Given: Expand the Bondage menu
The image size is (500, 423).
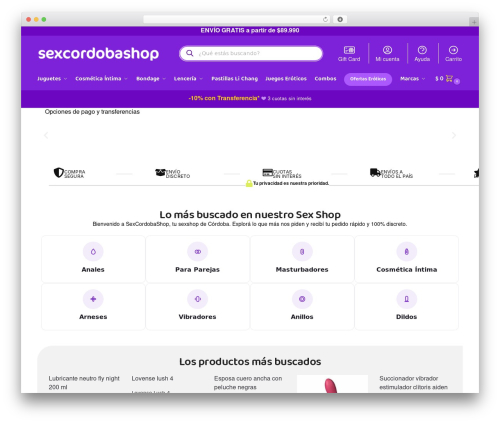Looking at the screenshot, I should point(151,79).
